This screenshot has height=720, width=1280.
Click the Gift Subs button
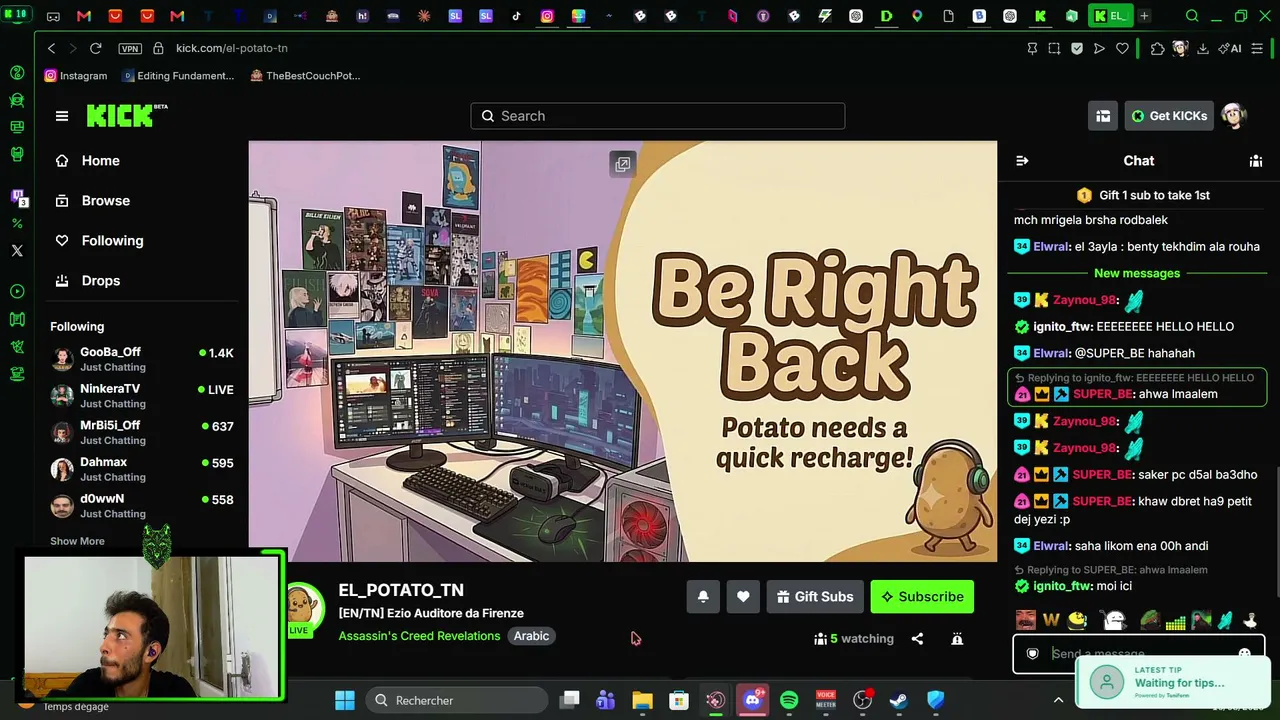(x=815, y=597)
